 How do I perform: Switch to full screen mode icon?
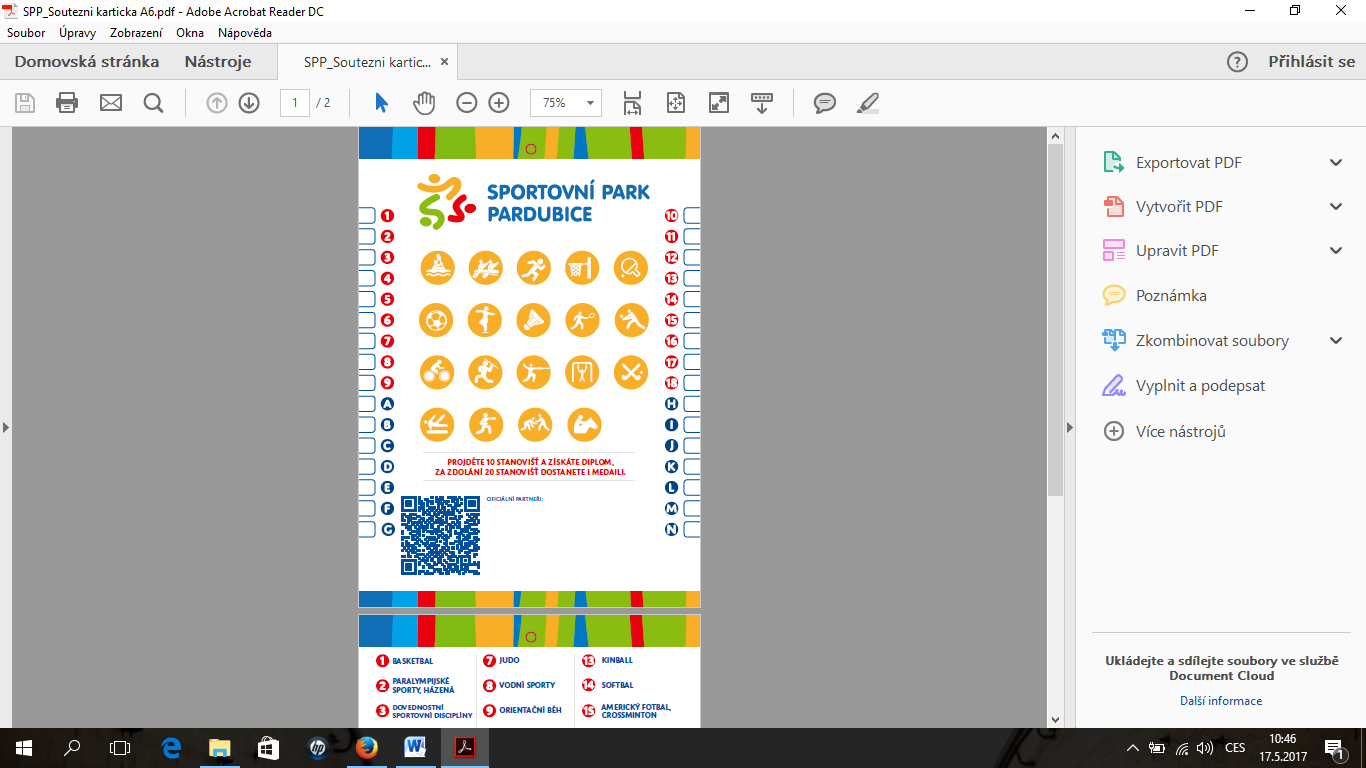pyautogui.click(x=719, y=102)
